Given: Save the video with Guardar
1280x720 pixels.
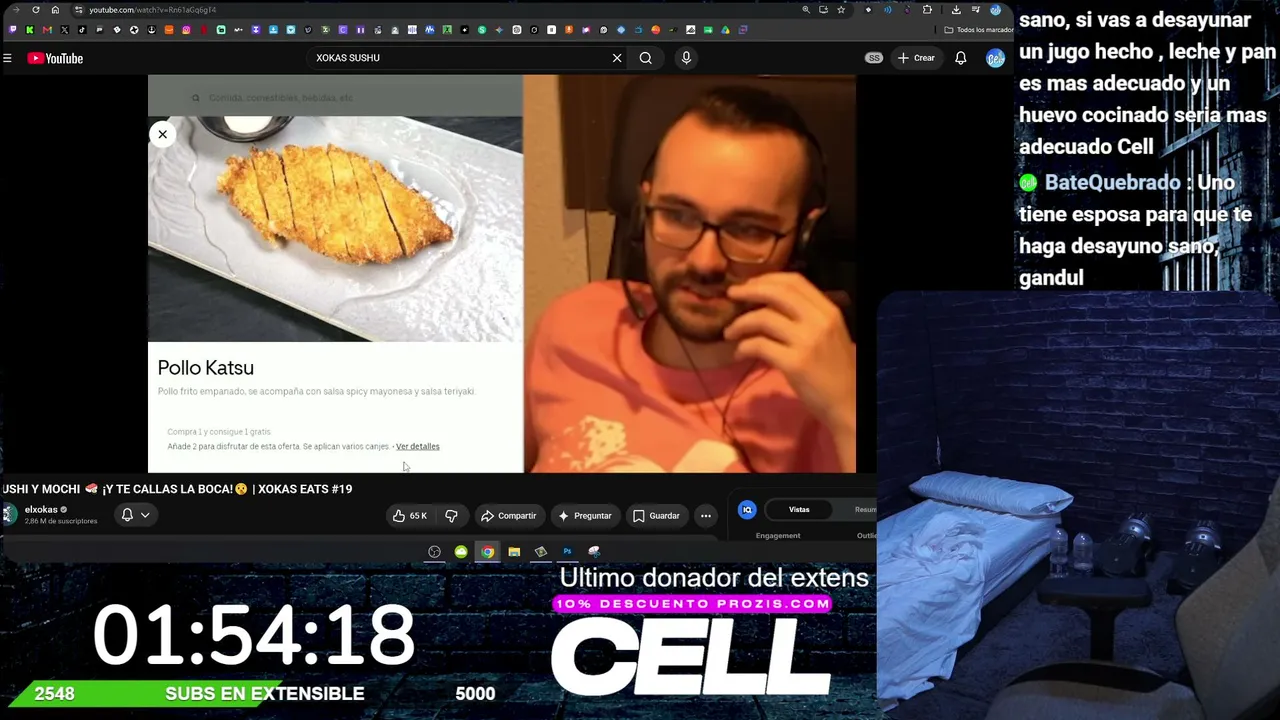Looking at the screenshot, I should click(656, 516).
